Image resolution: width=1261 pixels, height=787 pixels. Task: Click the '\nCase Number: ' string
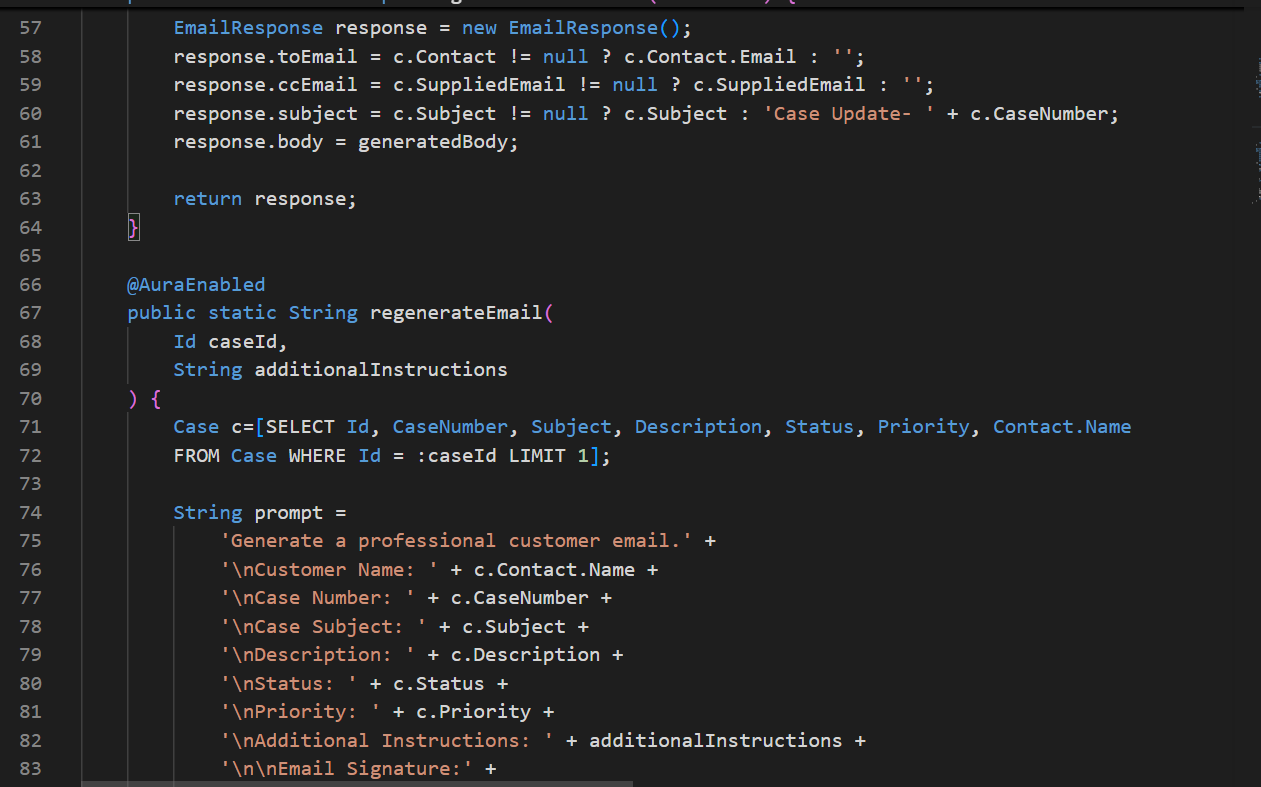point(318,598)
